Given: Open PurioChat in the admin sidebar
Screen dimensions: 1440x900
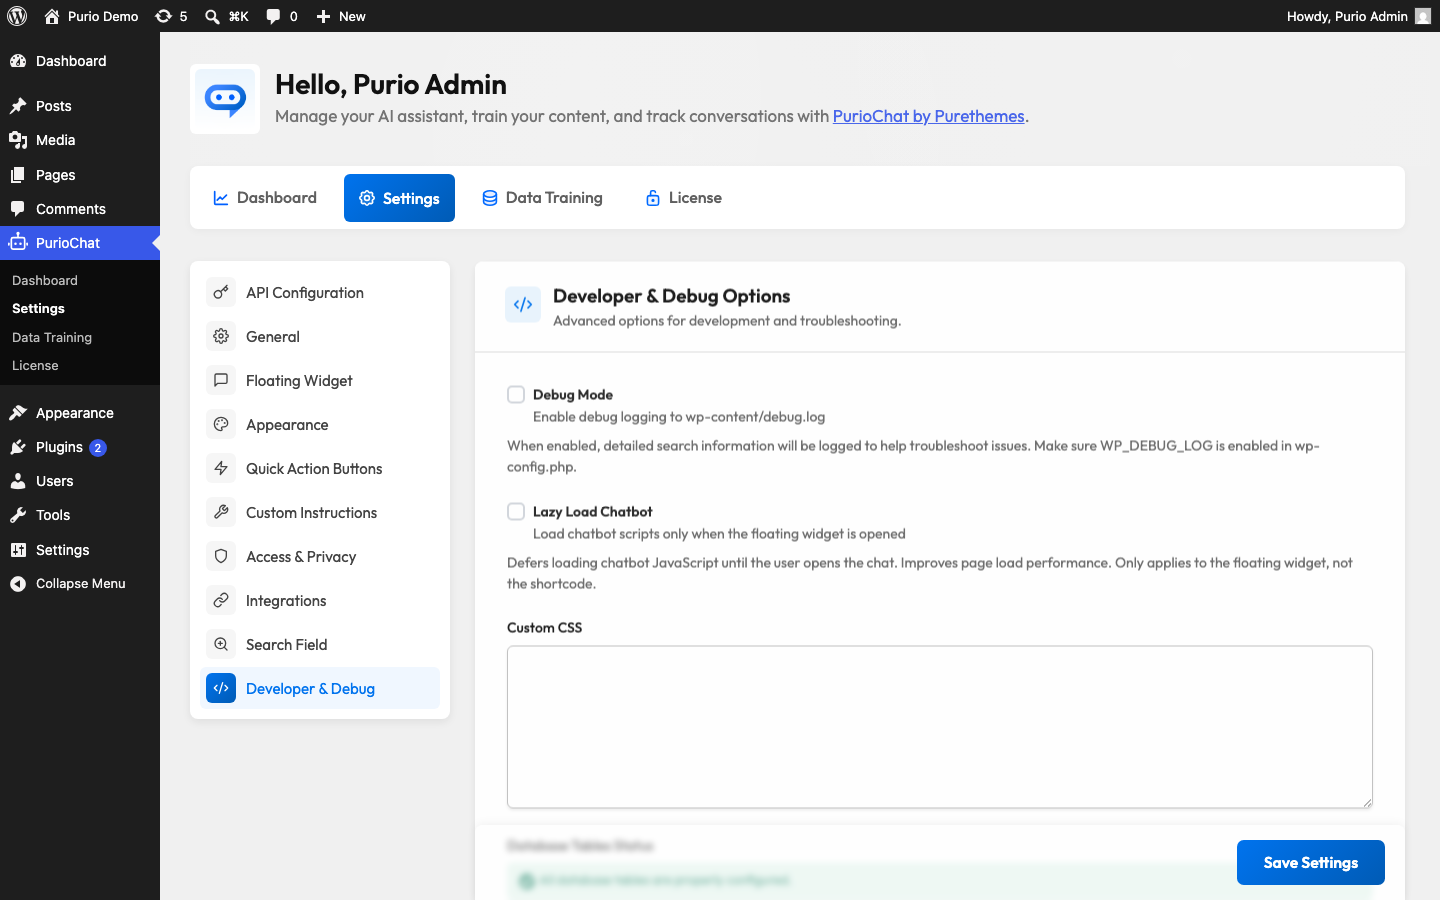Looking at the screenshot, I should 80,243.
